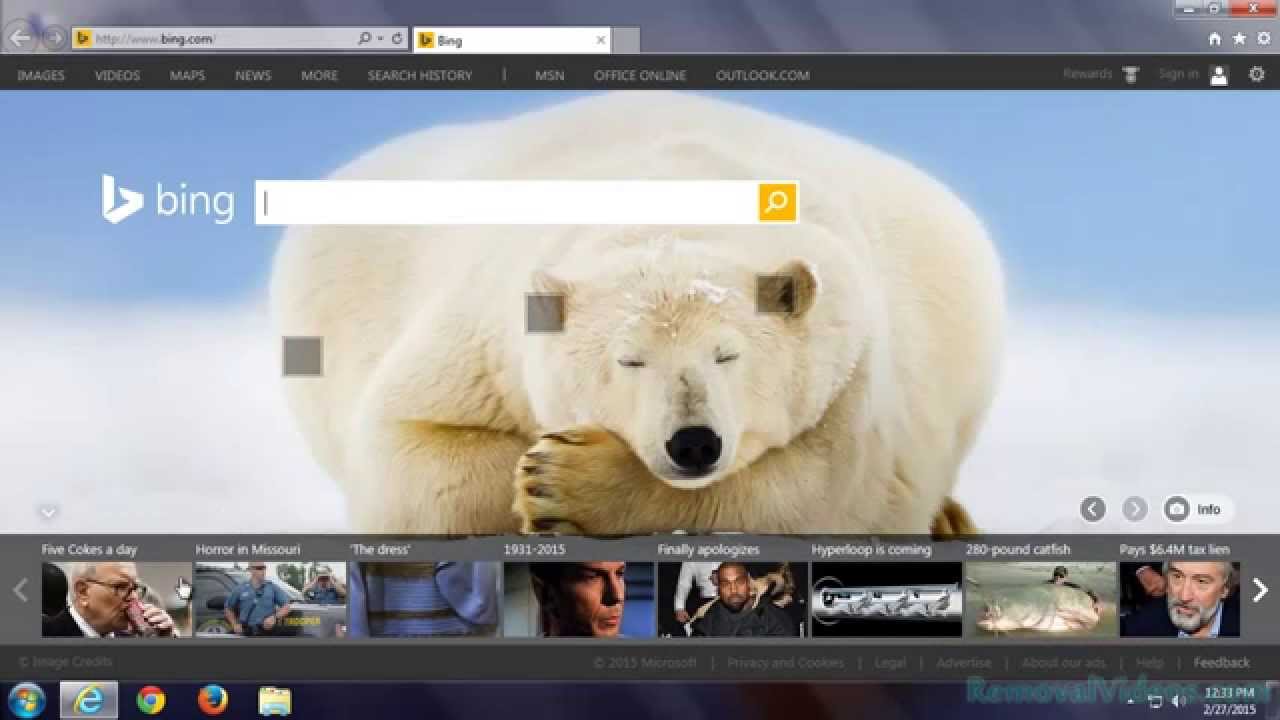Open the 'Finally apologizes' story thumbnail

pos(732,599)
